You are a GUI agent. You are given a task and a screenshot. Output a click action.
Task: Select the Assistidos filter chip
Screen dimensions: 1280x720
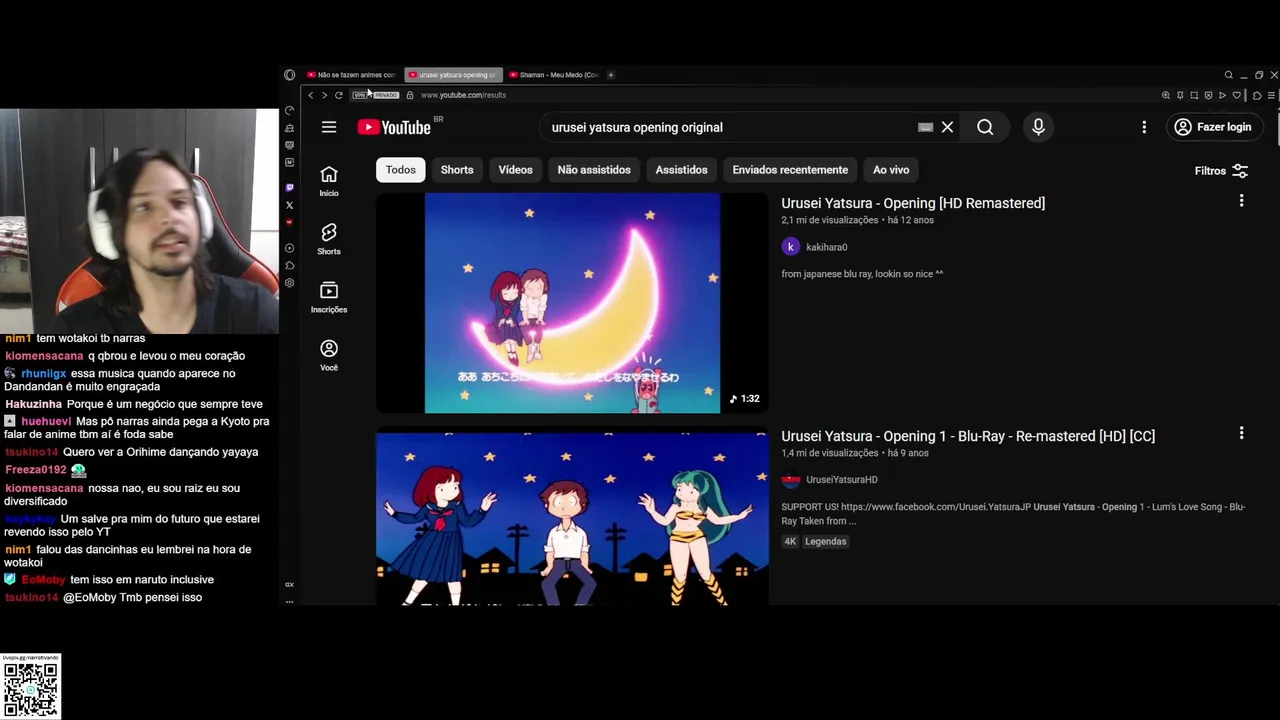681,170
